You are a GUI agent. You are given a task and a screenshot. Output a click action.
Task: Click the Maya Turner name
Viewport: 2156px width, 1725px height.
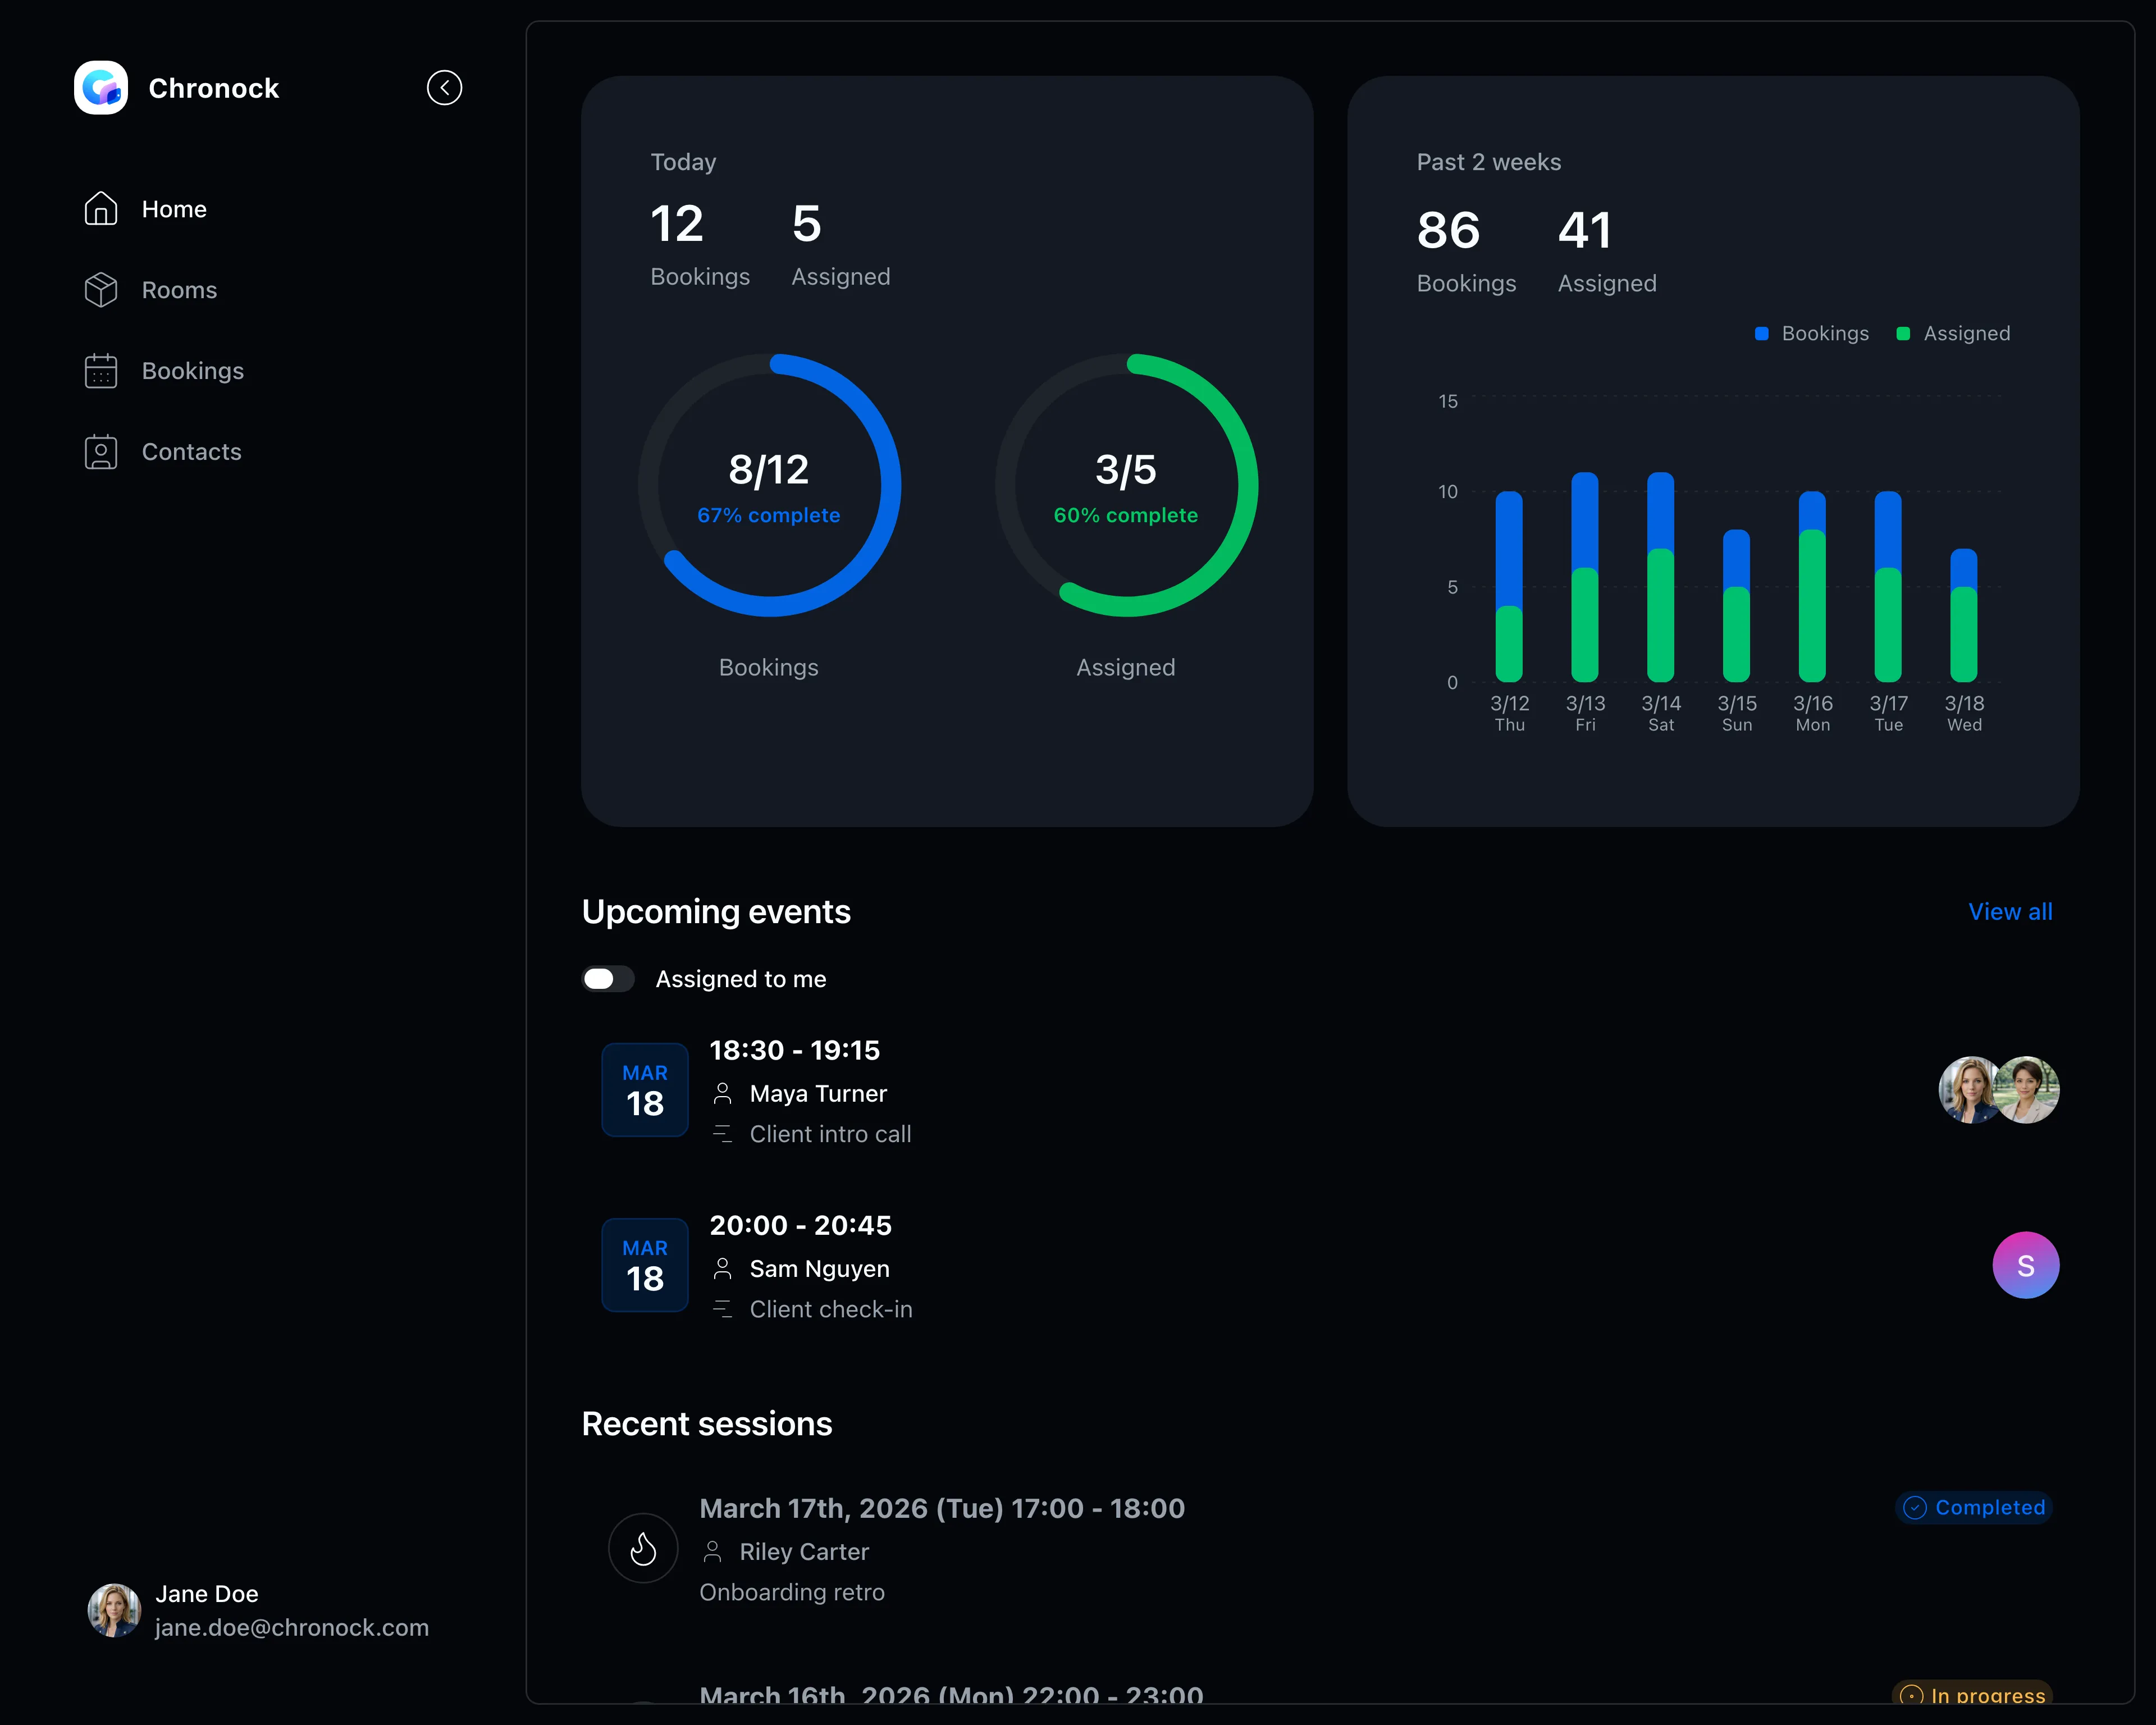click(818, 1094)
